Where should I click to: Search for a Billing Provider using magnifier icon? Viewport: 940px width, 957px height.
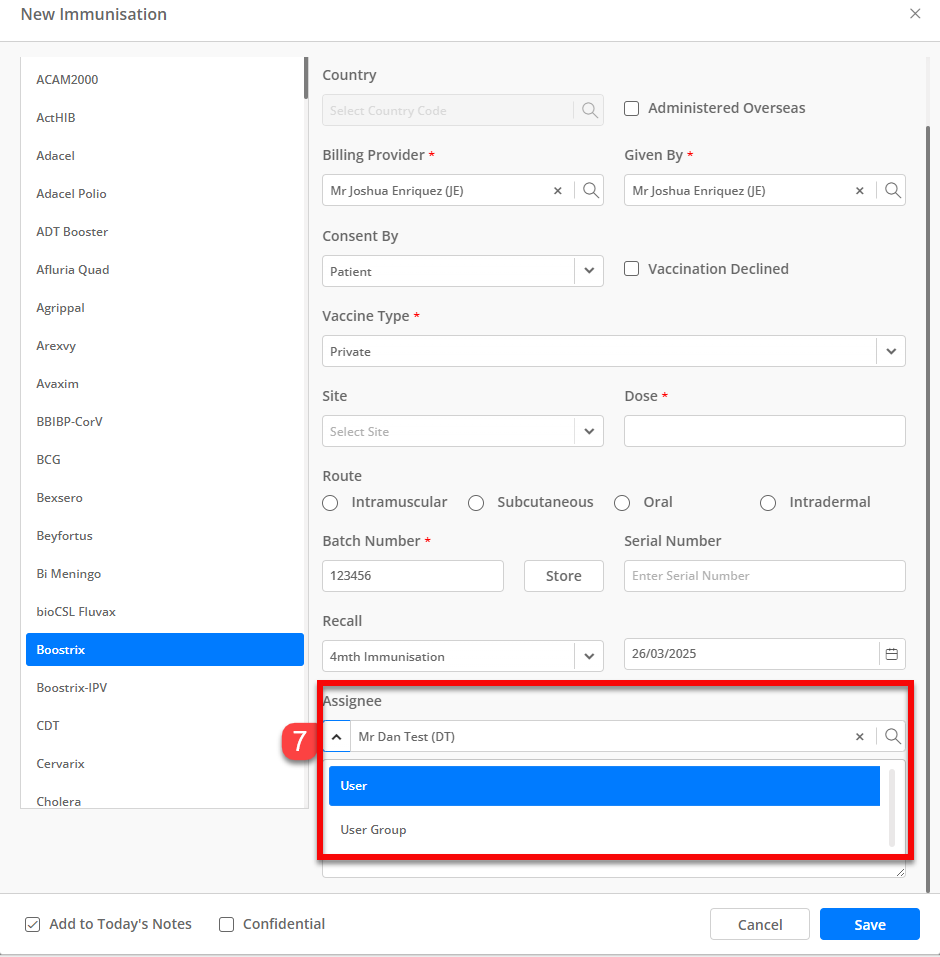pos(590,190)
